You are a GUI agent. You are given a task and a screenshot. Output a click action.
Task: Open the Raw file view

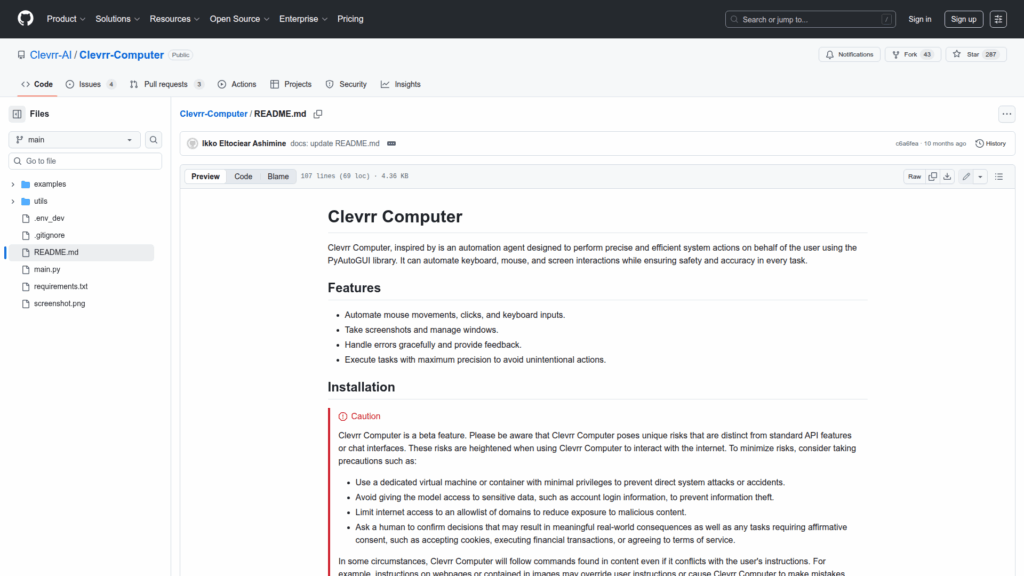(914, 176)
